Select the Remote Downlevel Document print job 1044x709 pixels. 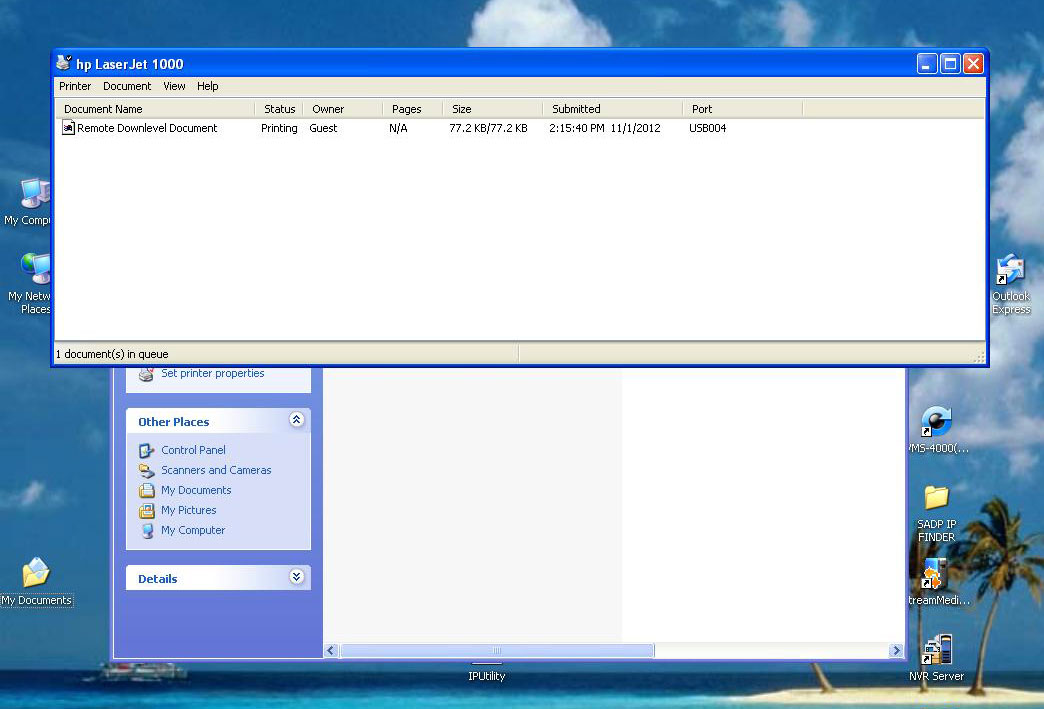click(x=146, y=128)
